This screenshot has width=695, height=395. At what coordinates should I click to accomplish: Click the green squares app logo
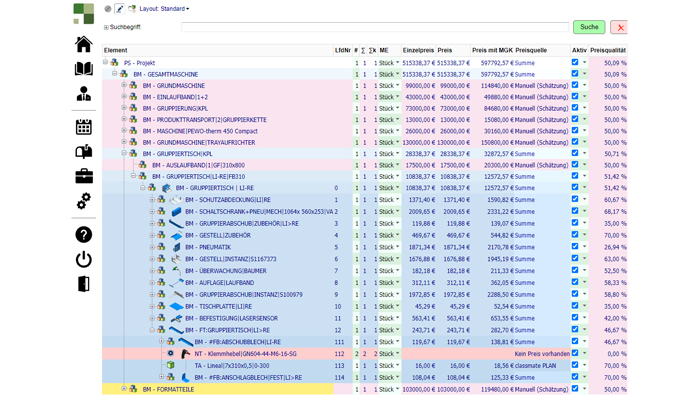(83, 13)
